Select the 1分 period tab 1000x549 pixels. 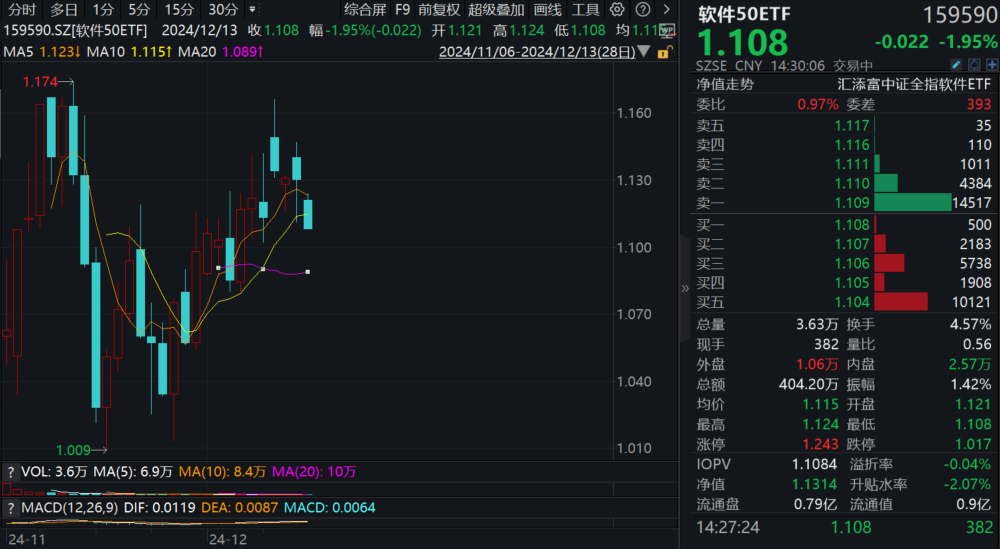tap(103, 10)
